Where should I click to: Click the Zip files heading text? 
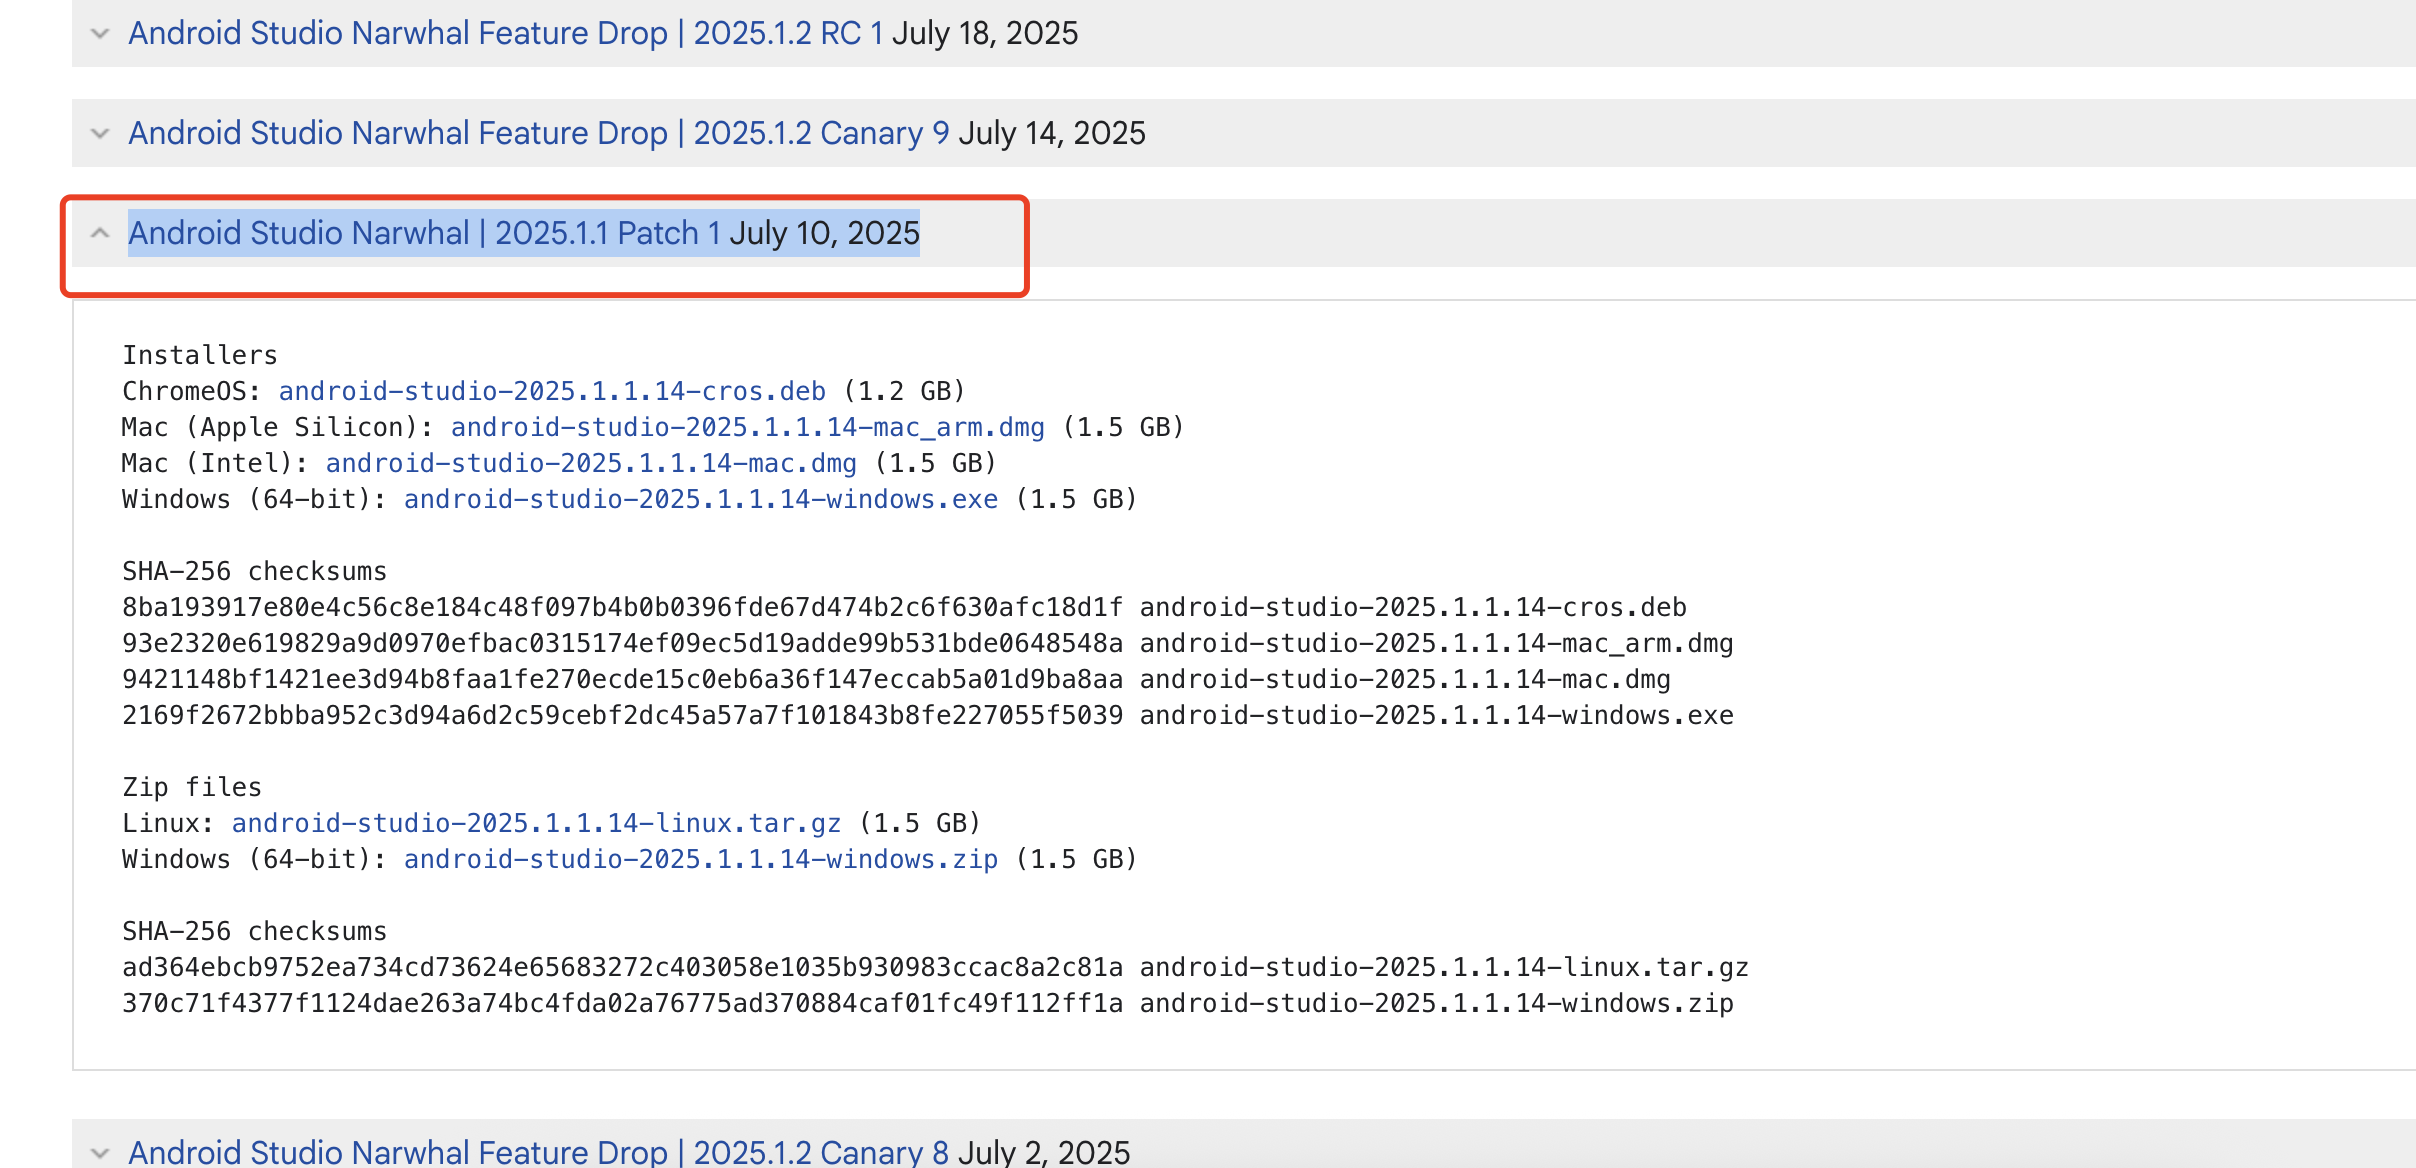coord(192,787)
